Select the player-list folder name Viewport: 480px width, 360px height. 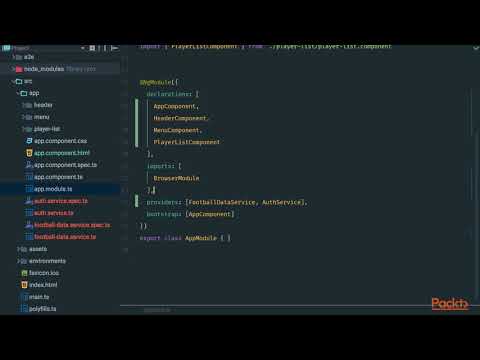click(x=47, y=129)
